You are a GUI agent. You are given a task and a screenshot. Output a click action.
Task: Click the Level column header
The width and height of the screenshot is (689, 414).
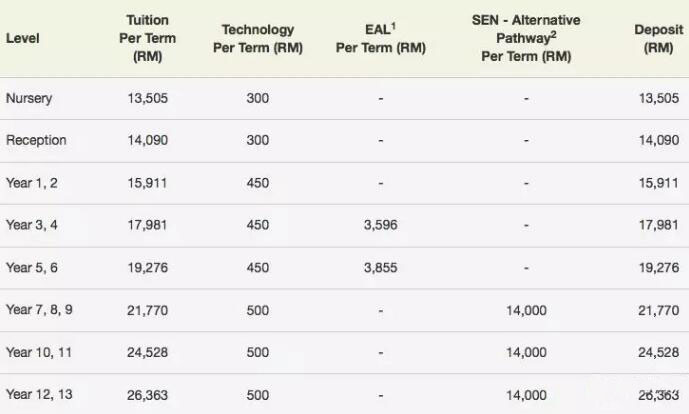point(22,38)
